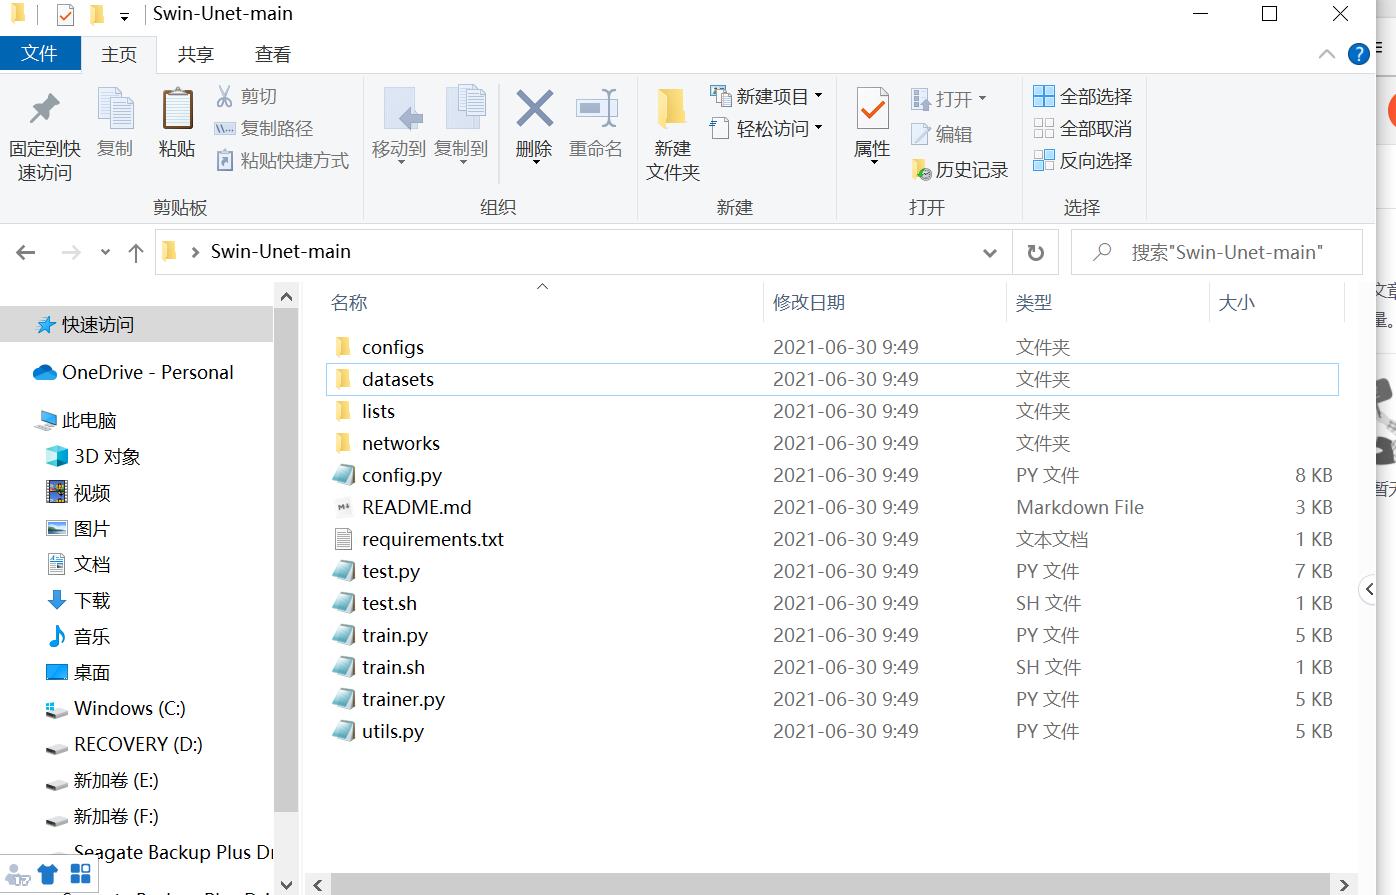Open Help via the question mark icon
1396x895 pixels.
coord(1359,54)
